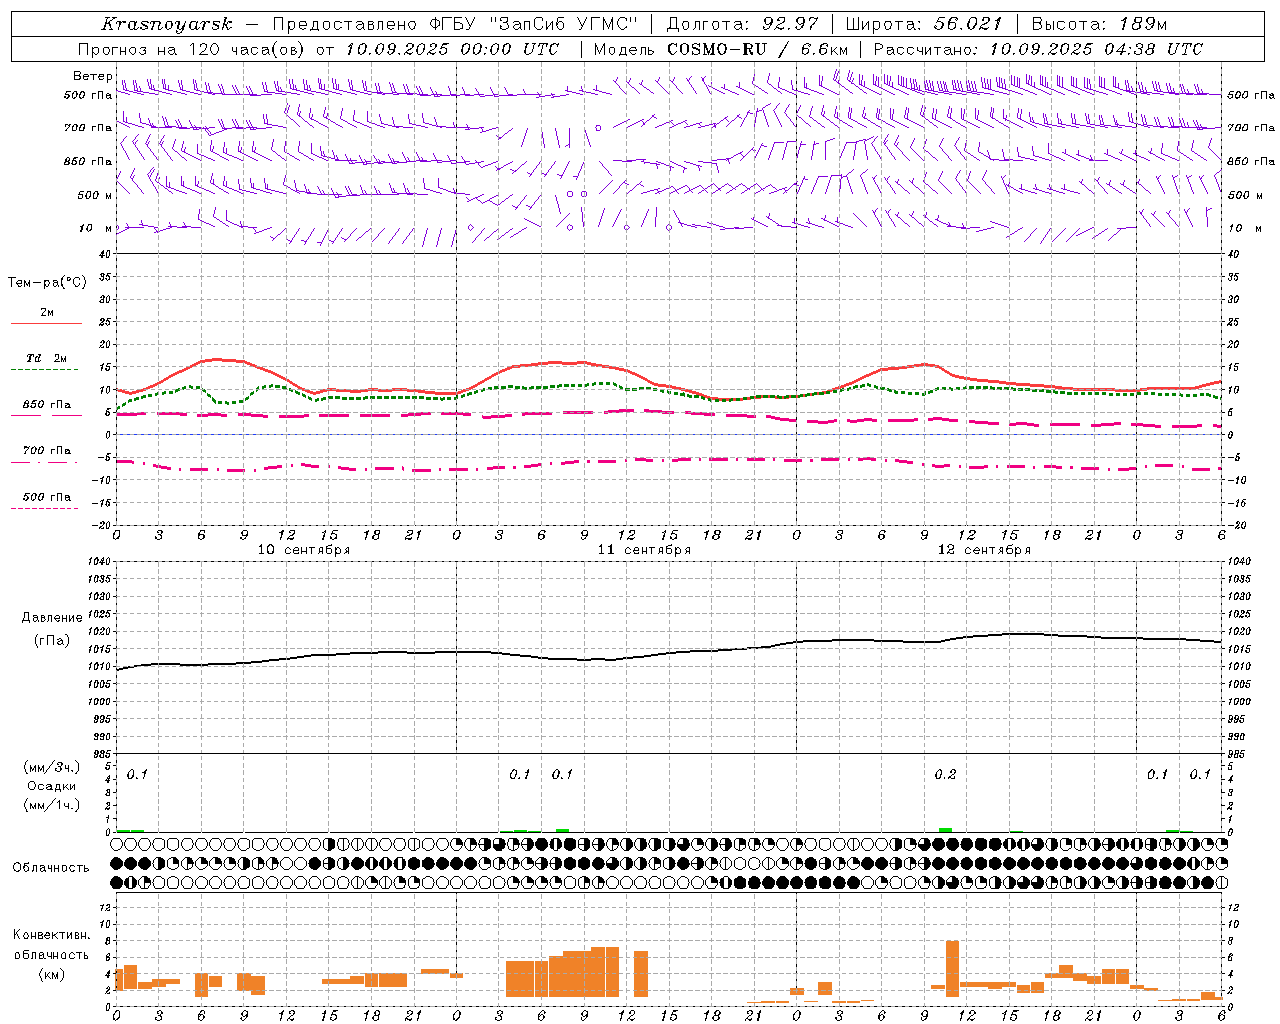This screenshot has height=1024, width=1280.
Task: Click the Тем-ра(°C) axis title
Action: click(47, 283)
